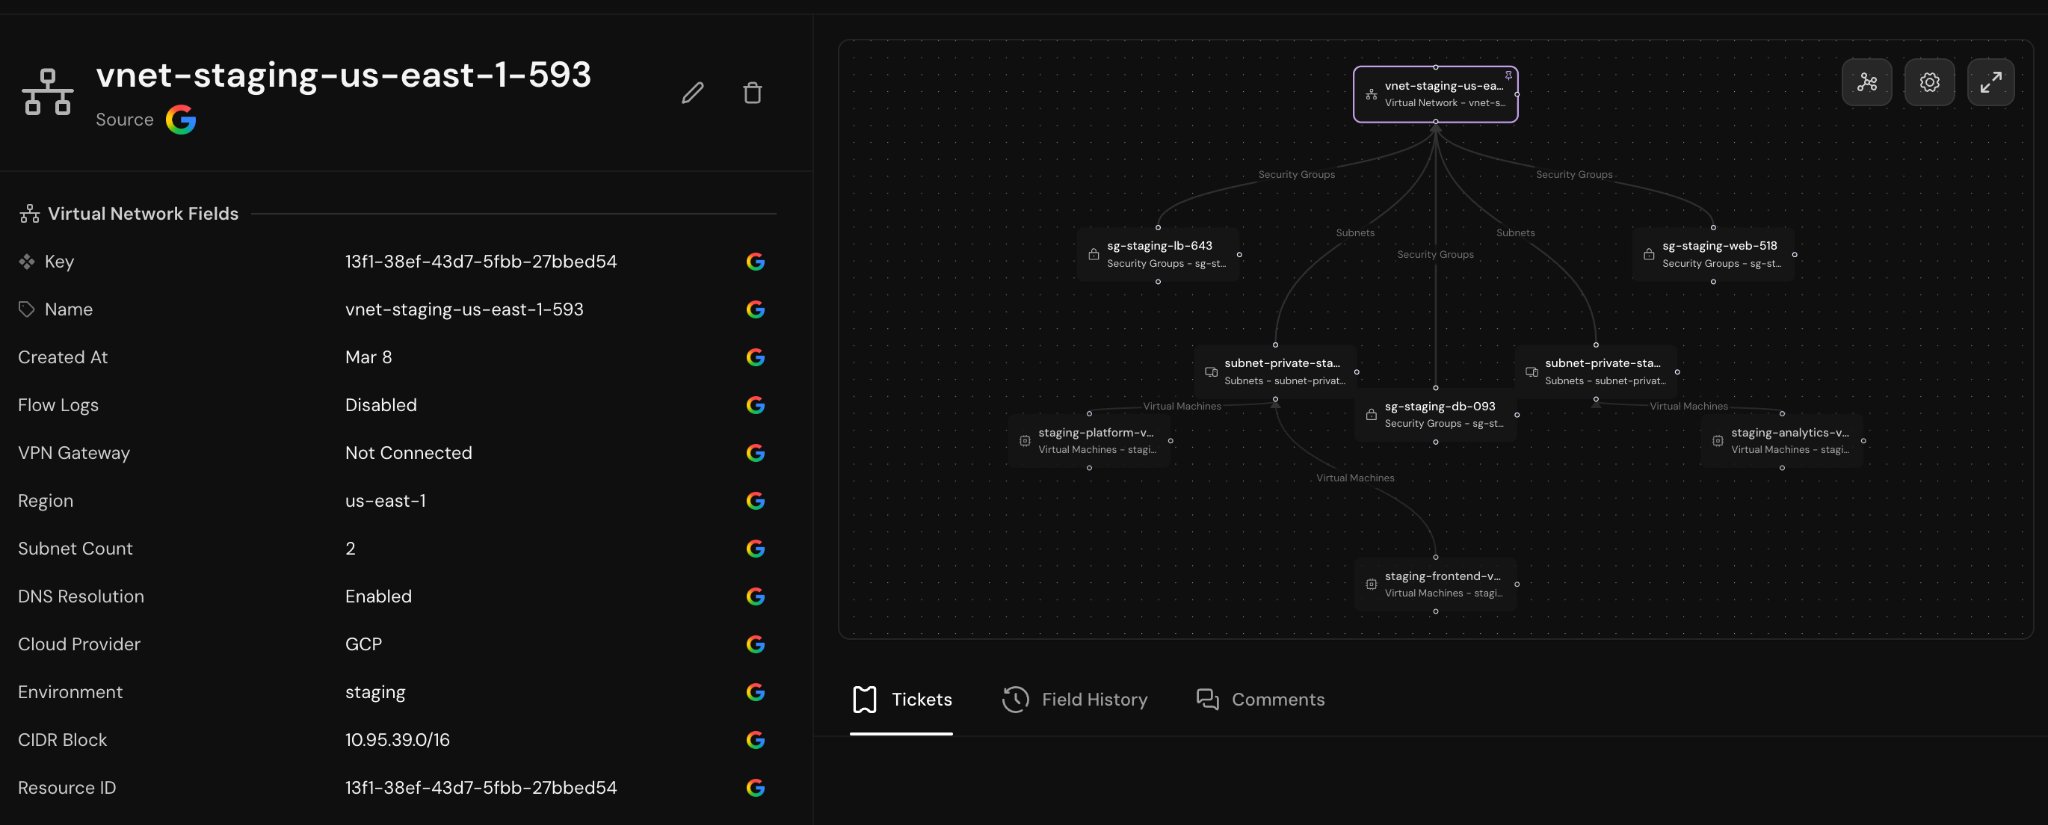Screen dimensions: 2048x825
Task: Open the Tickets tab
Action: point(901,700)
